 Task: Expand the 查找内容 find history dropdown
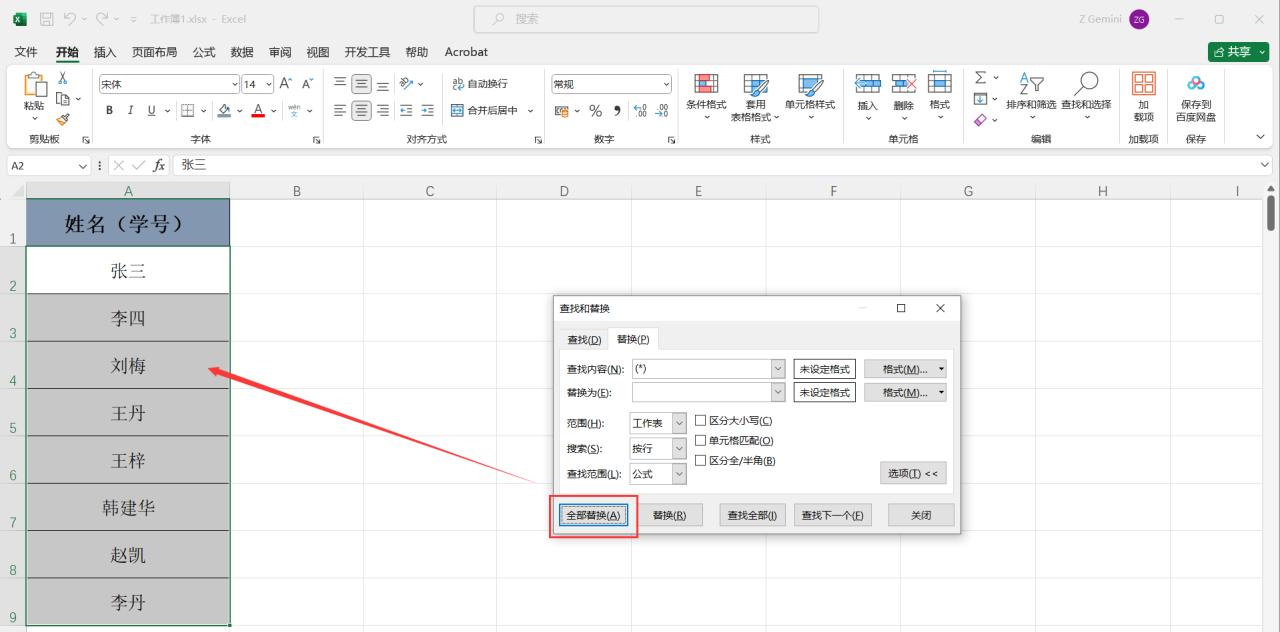coord(778,369)
